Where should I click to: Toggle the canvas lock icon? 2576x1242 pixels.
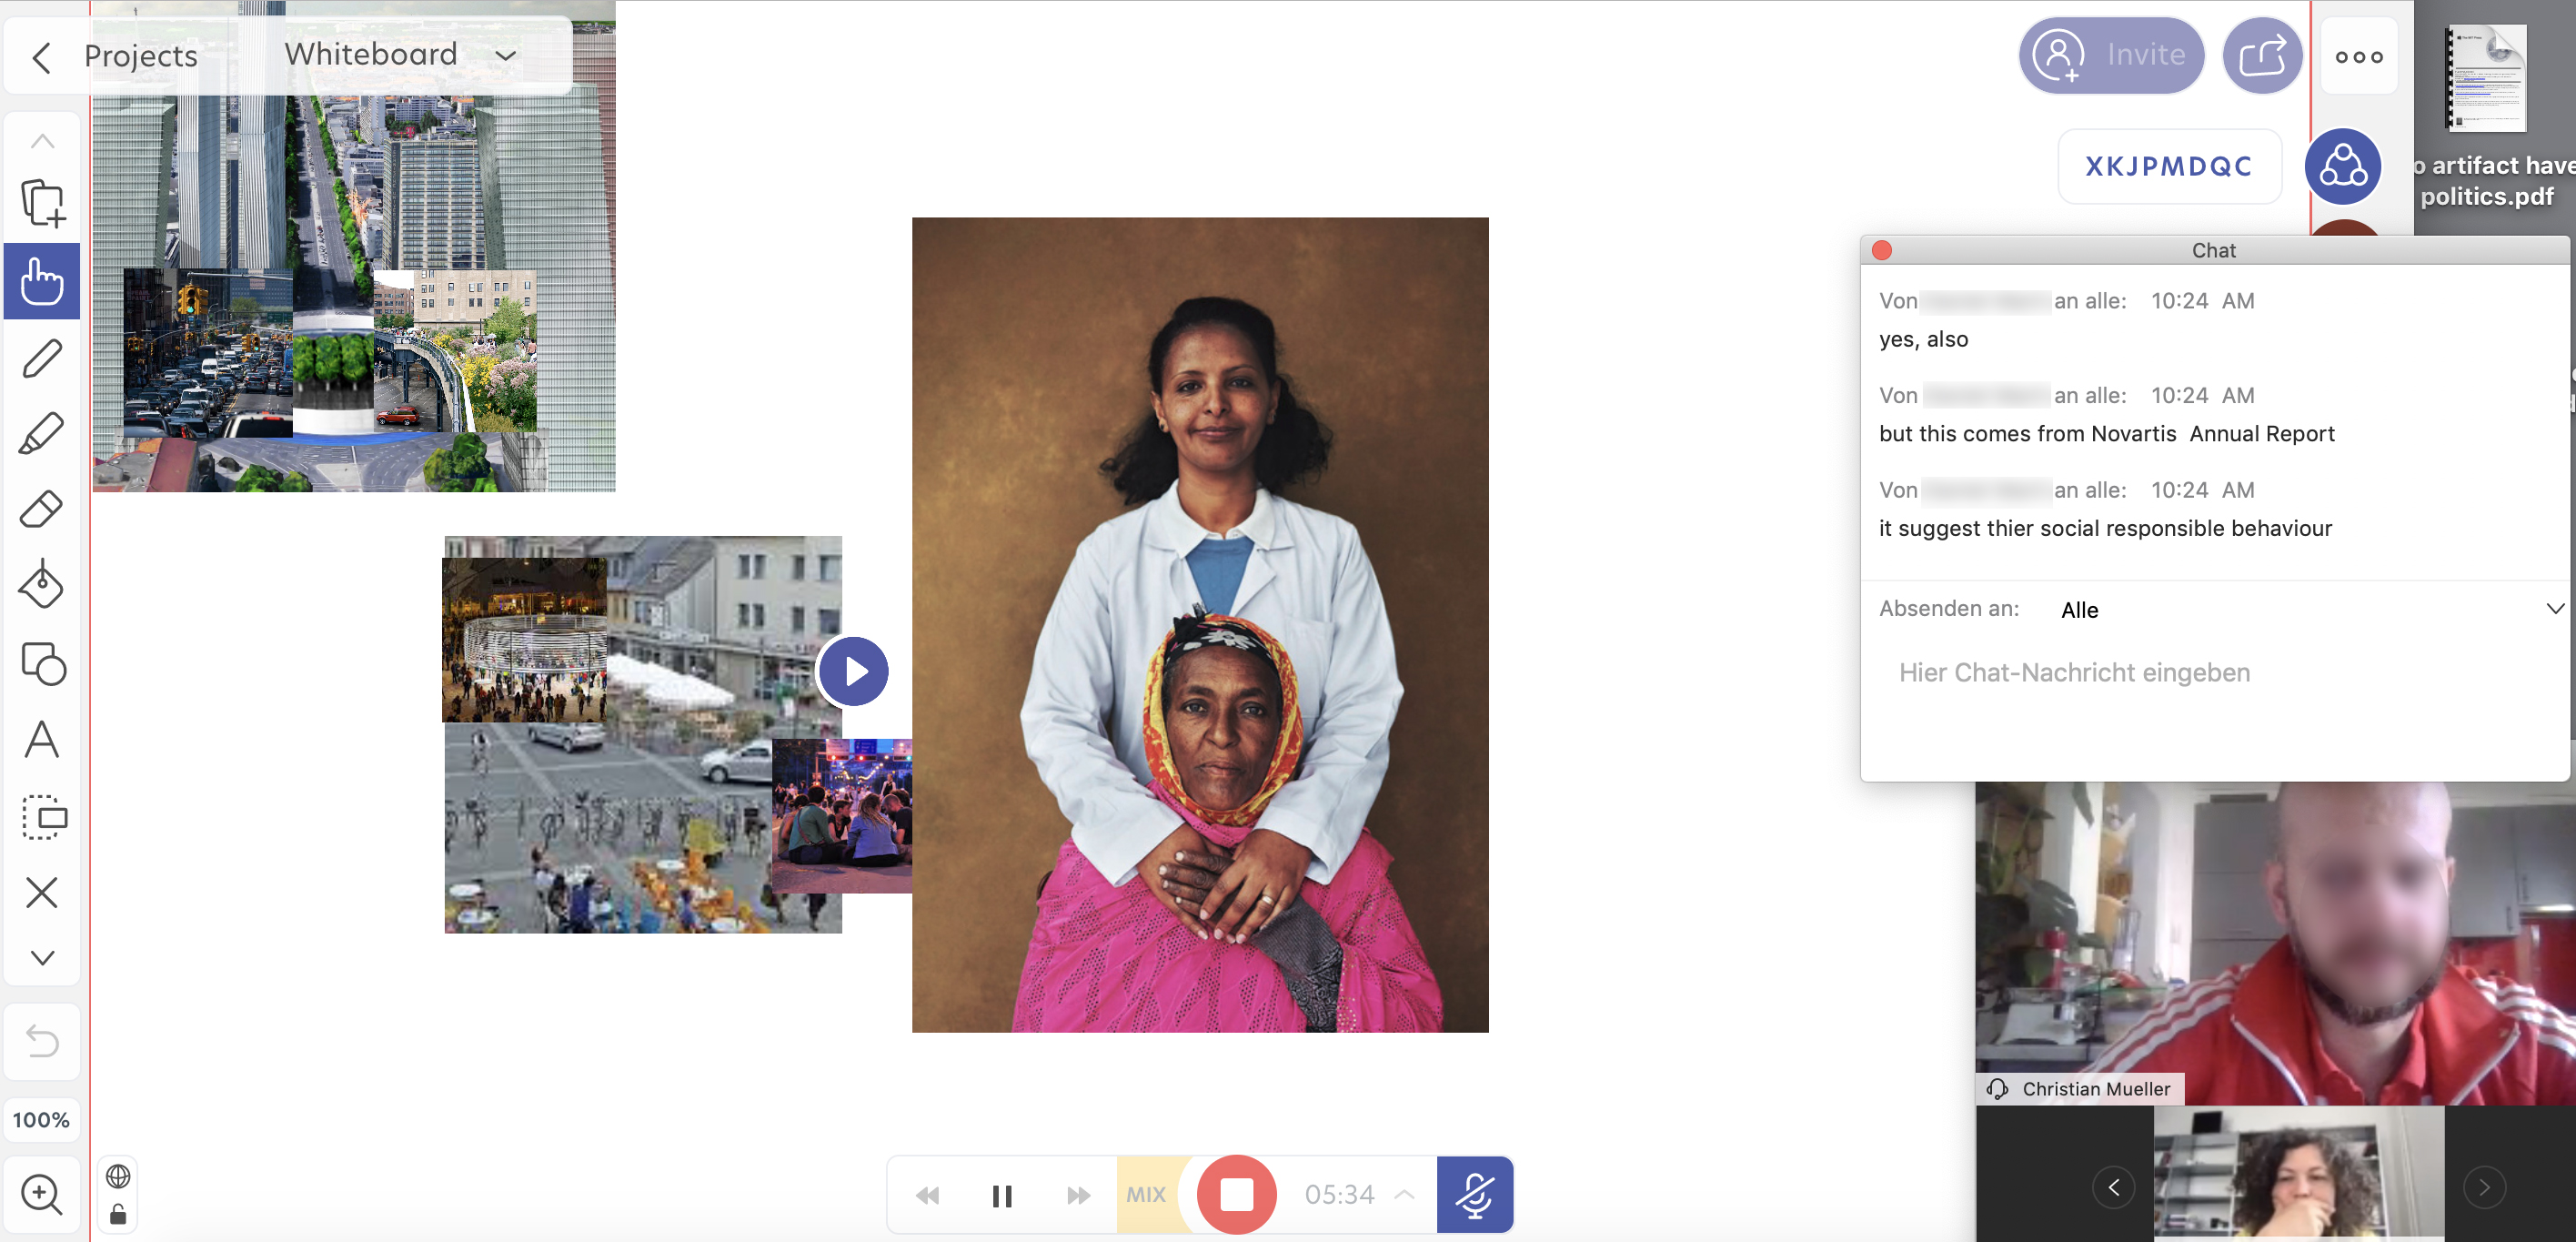pyautogui.click(x=118, y=1214)
